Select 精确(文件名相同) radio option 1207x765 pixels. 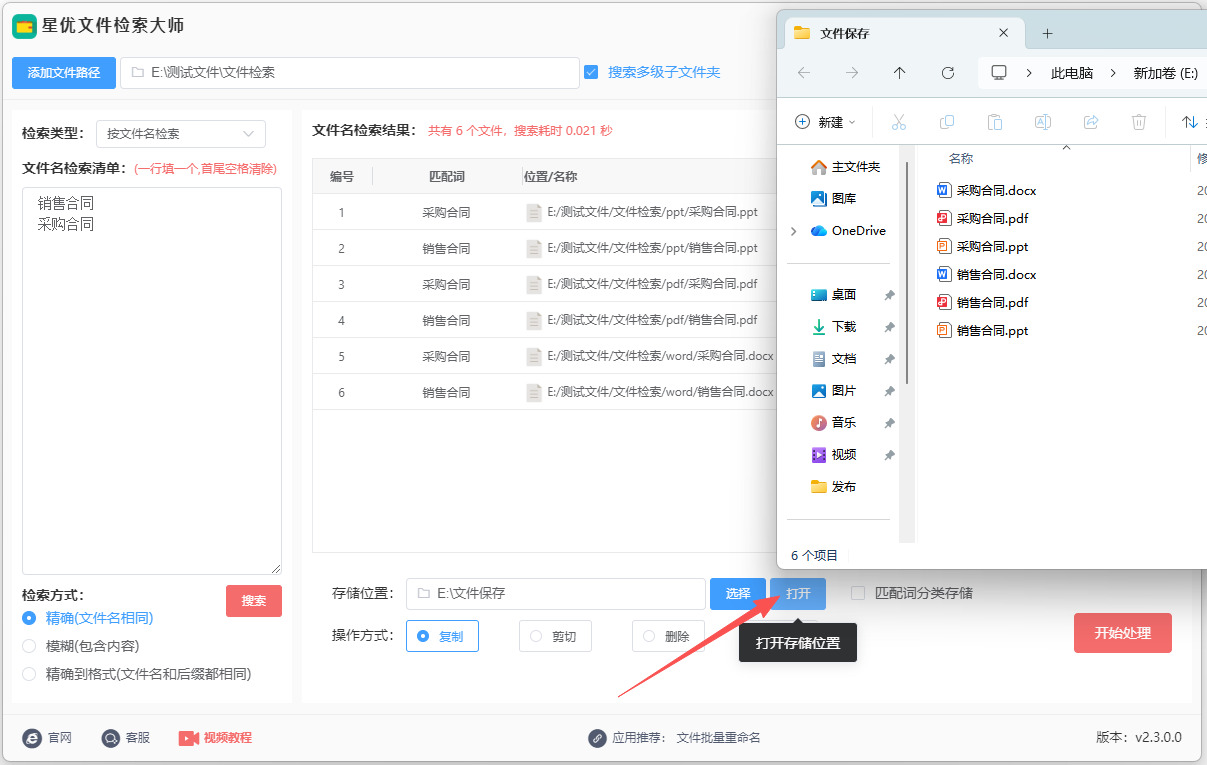pos(29,618)
